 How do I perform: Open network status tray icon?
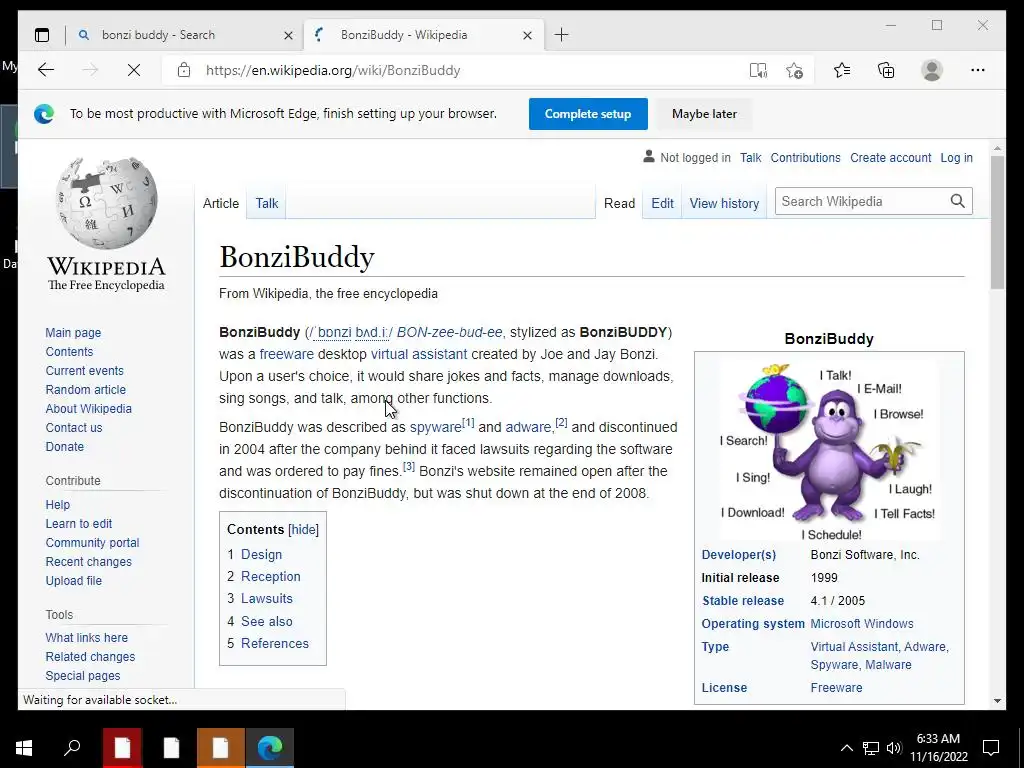871,748
